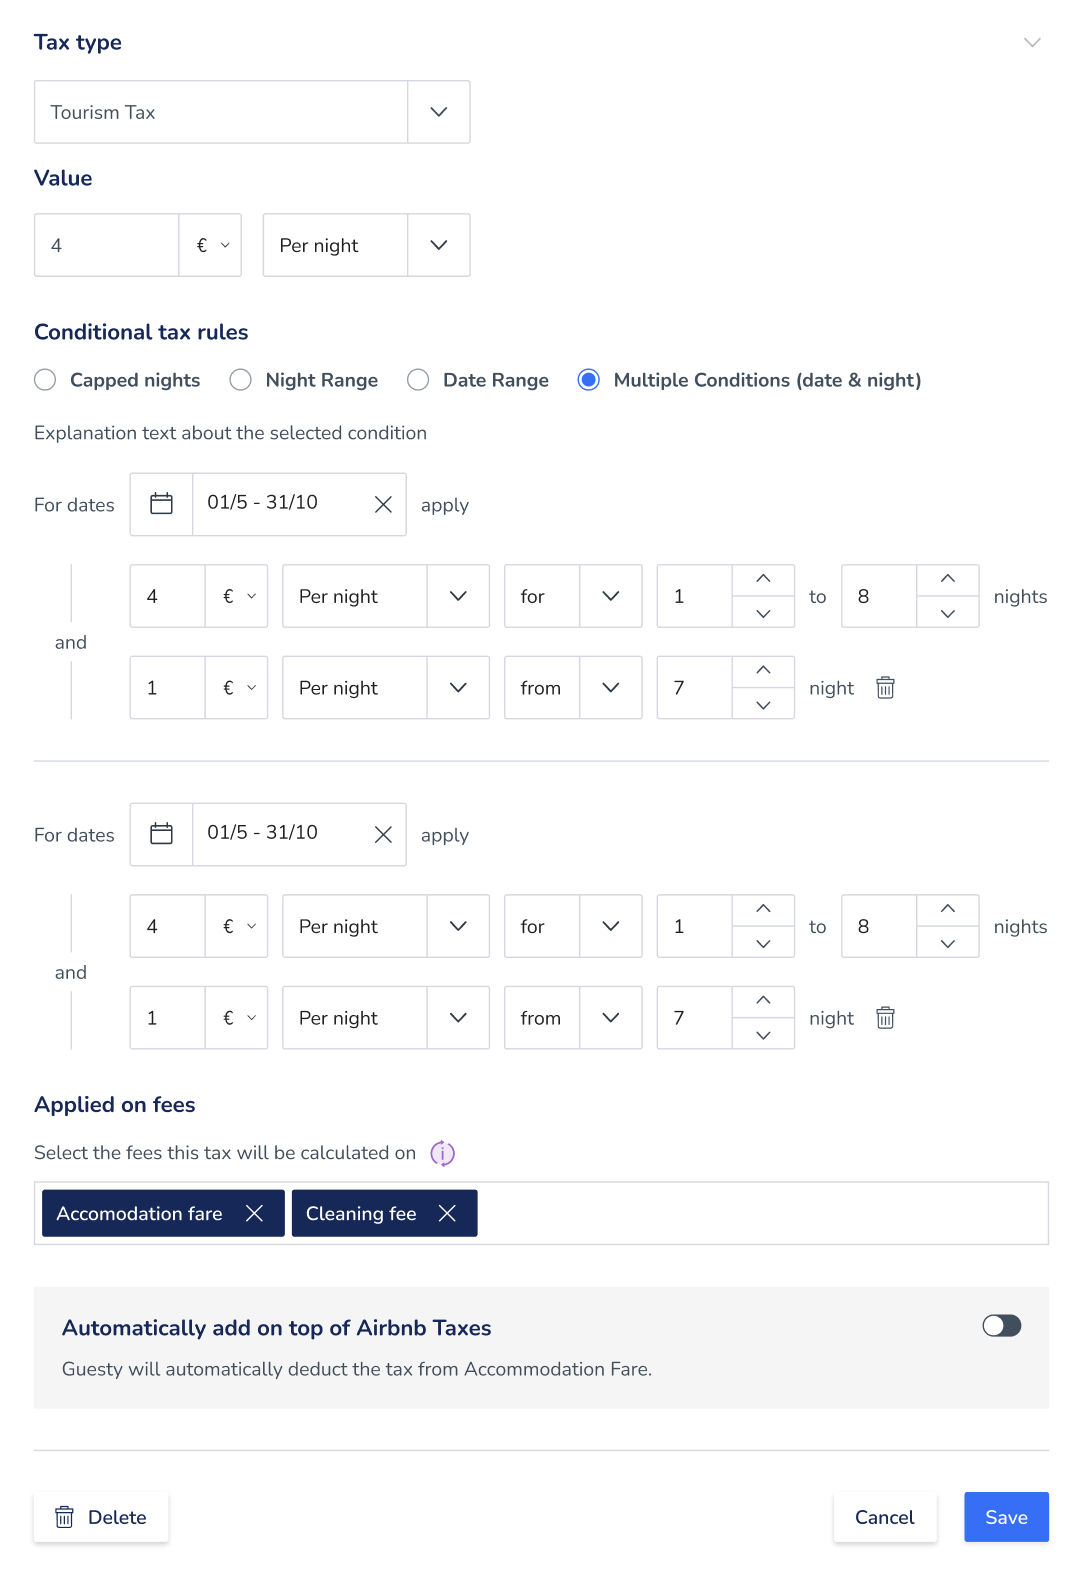Click trash icon in second conditions block
The image size is (1084, 1572).
885,1018
